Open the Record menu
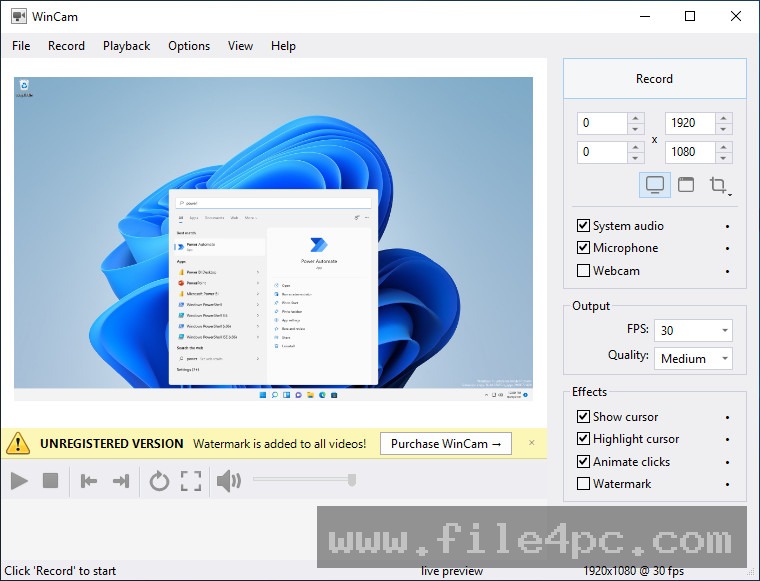760x581 pixels. click(x=66, y=46)
